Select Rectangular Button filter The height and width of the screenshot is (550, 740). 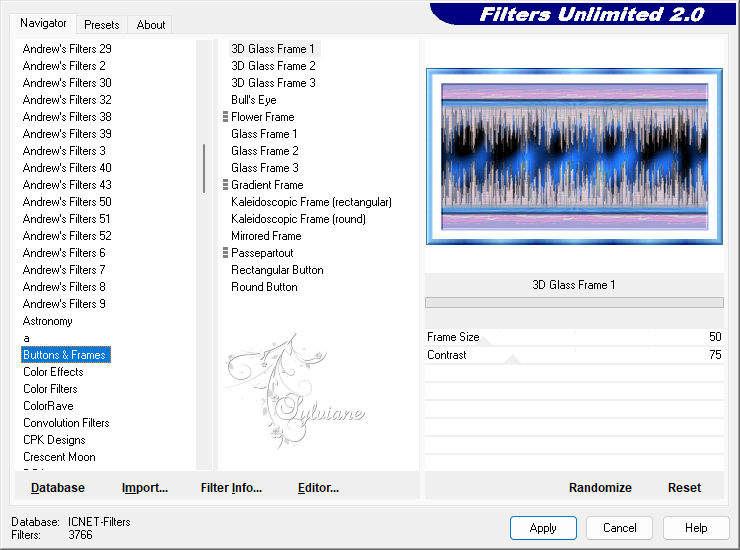point(277,270)
